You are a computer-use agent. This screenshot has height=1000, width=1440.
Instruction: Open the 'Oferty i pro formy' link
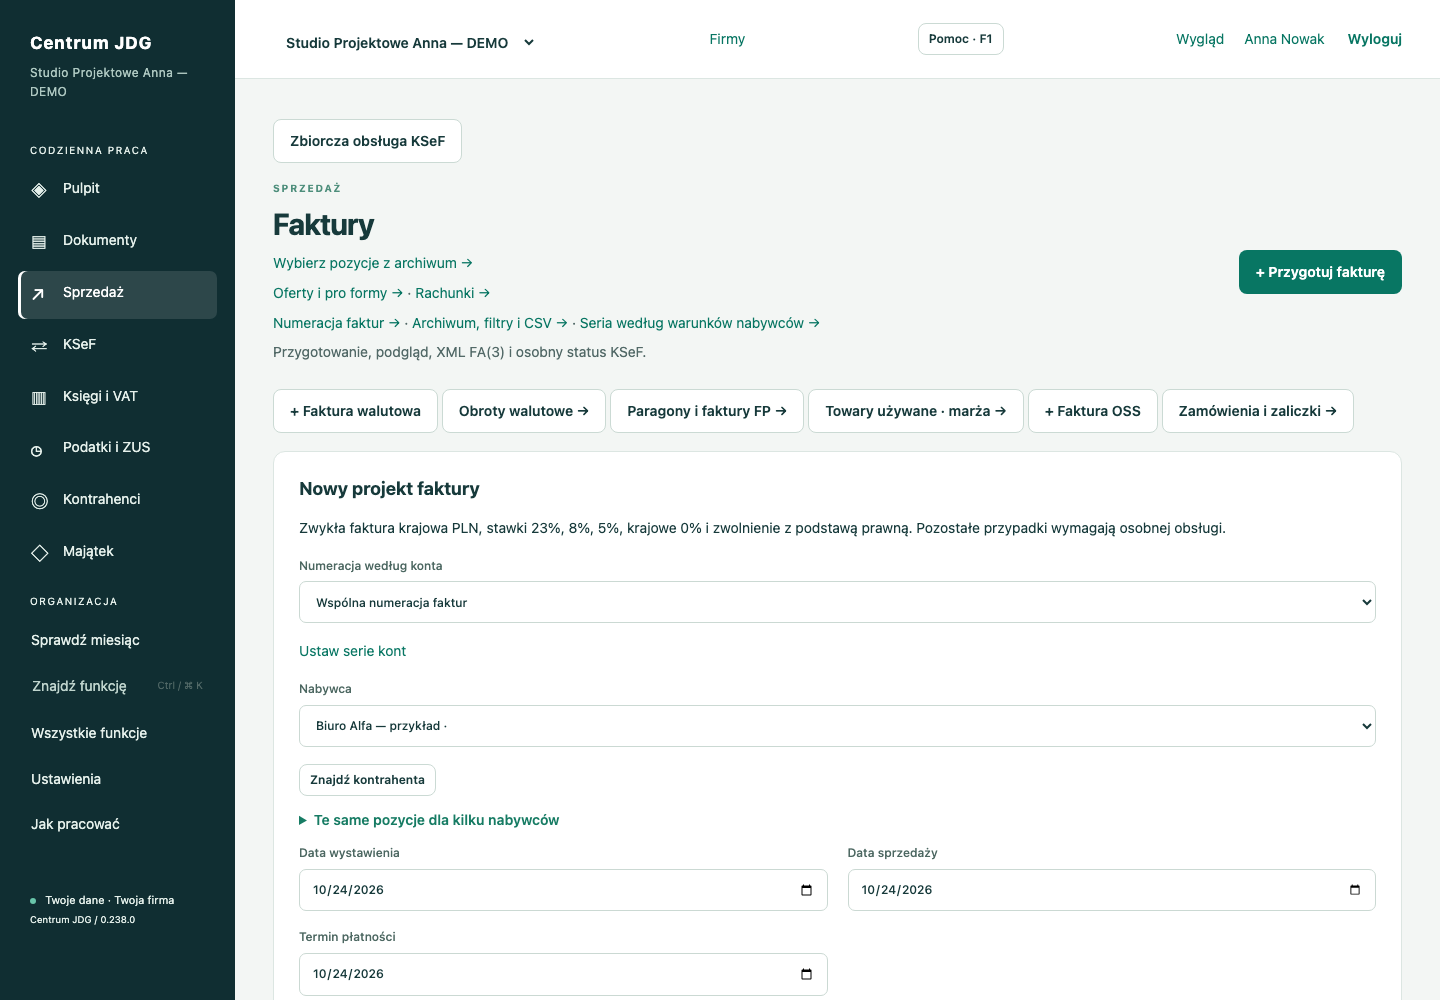[338, 293]
